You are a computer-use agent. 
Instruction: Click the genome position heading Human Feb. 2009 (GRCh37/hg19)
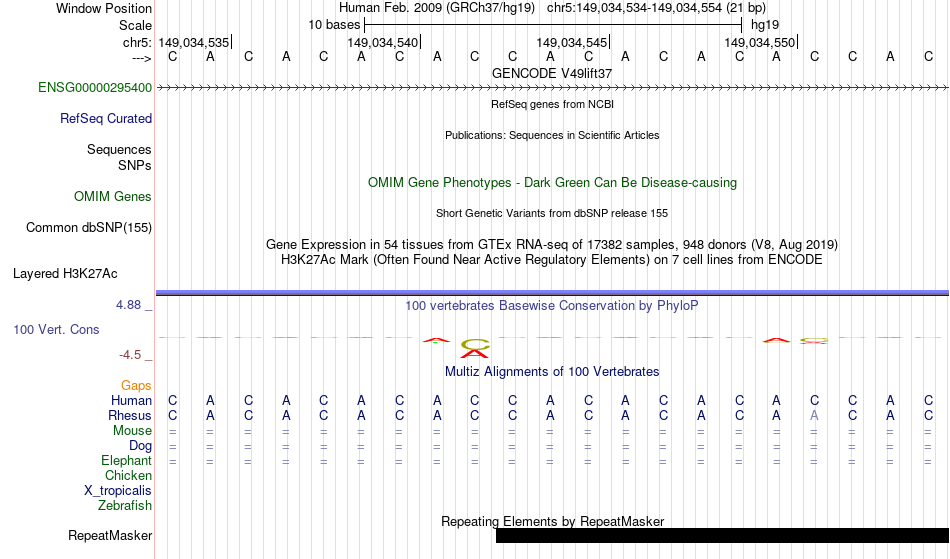pos(437,8)
